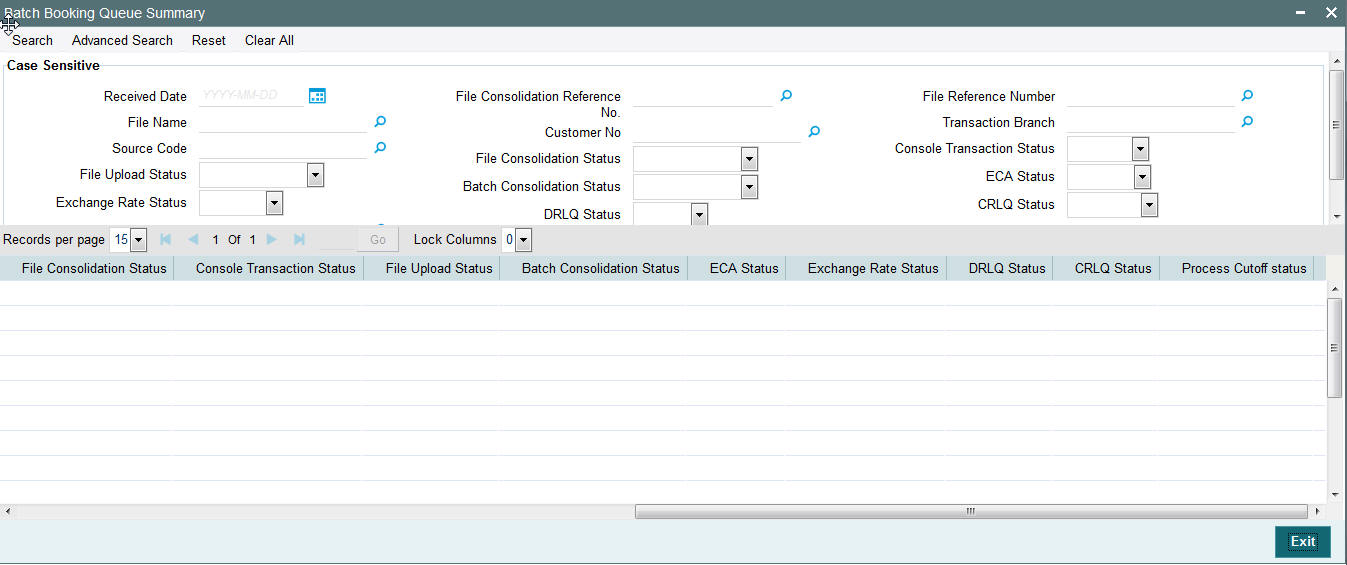
Task: Go to first page of records
Action: [165, 240]
